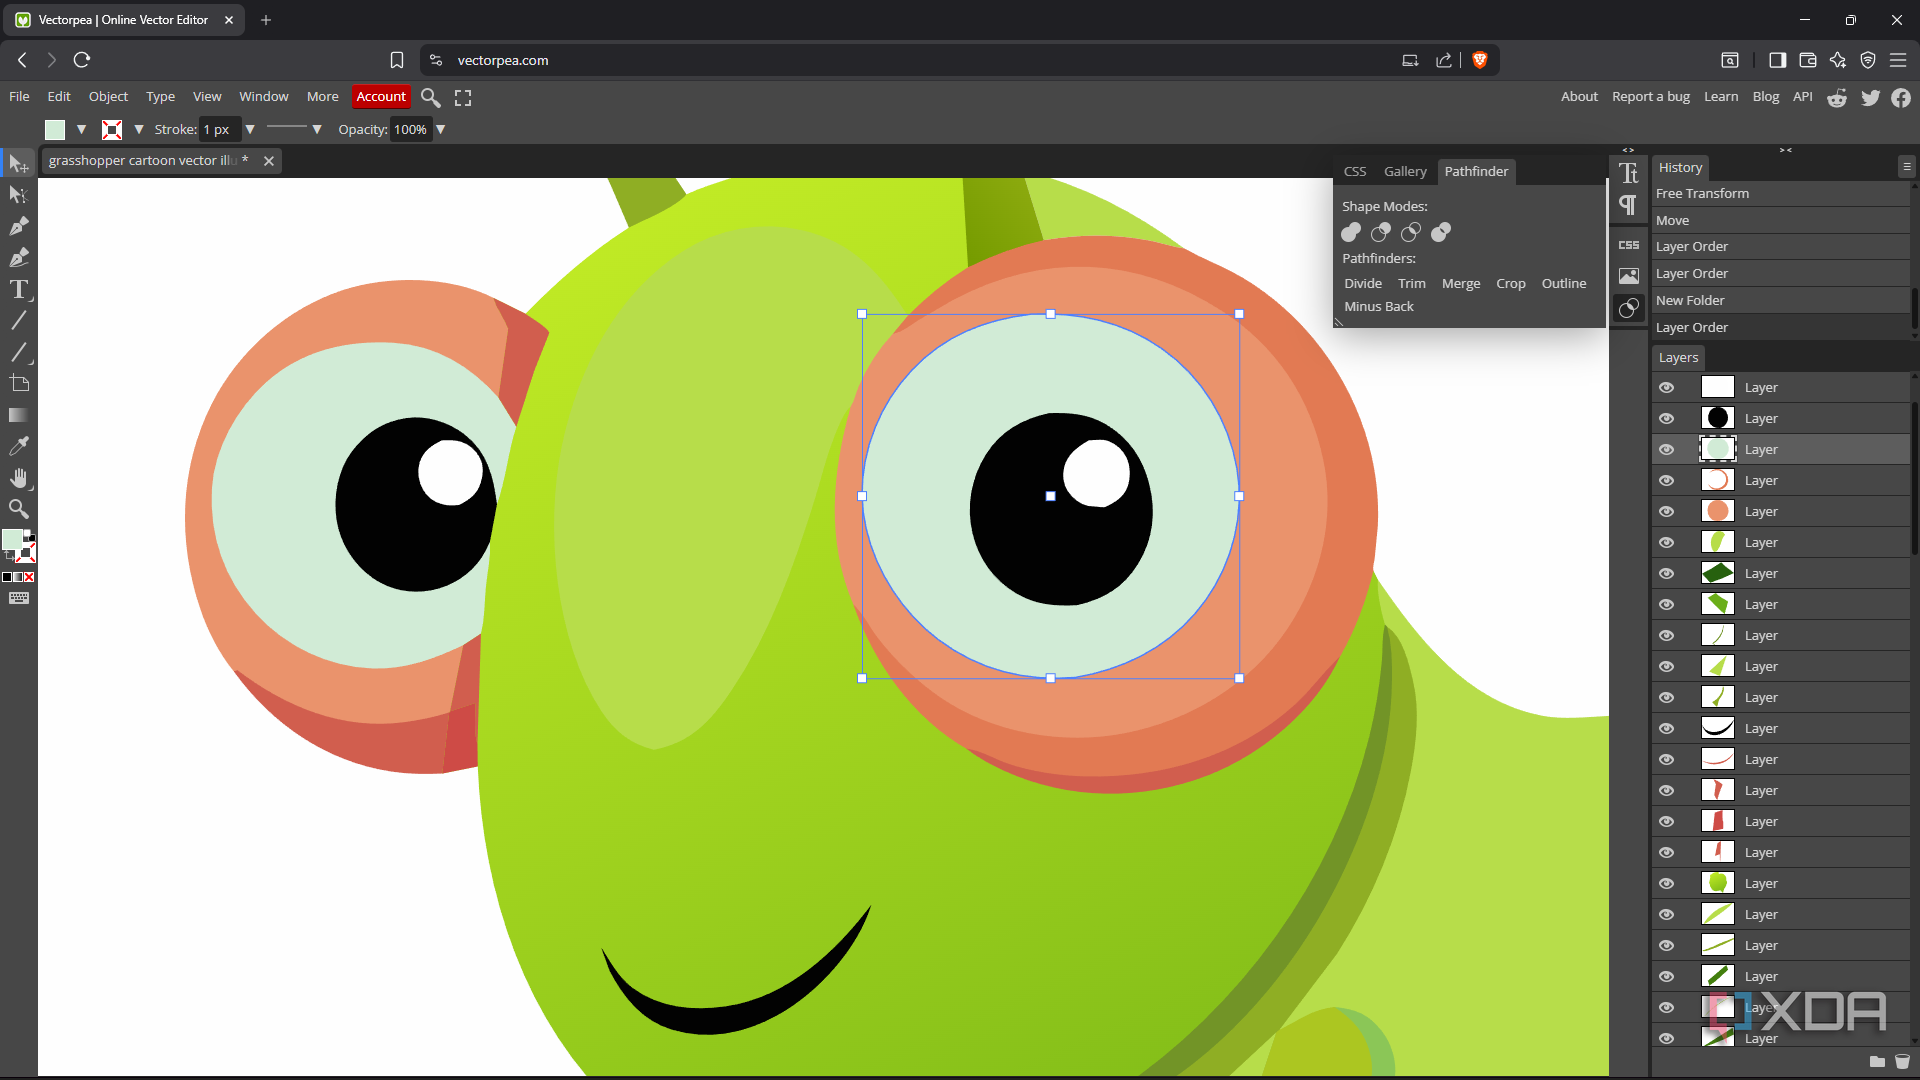Open the Object menu
This screenshot has width=1920, height=1080.
(x=108, y=97)
